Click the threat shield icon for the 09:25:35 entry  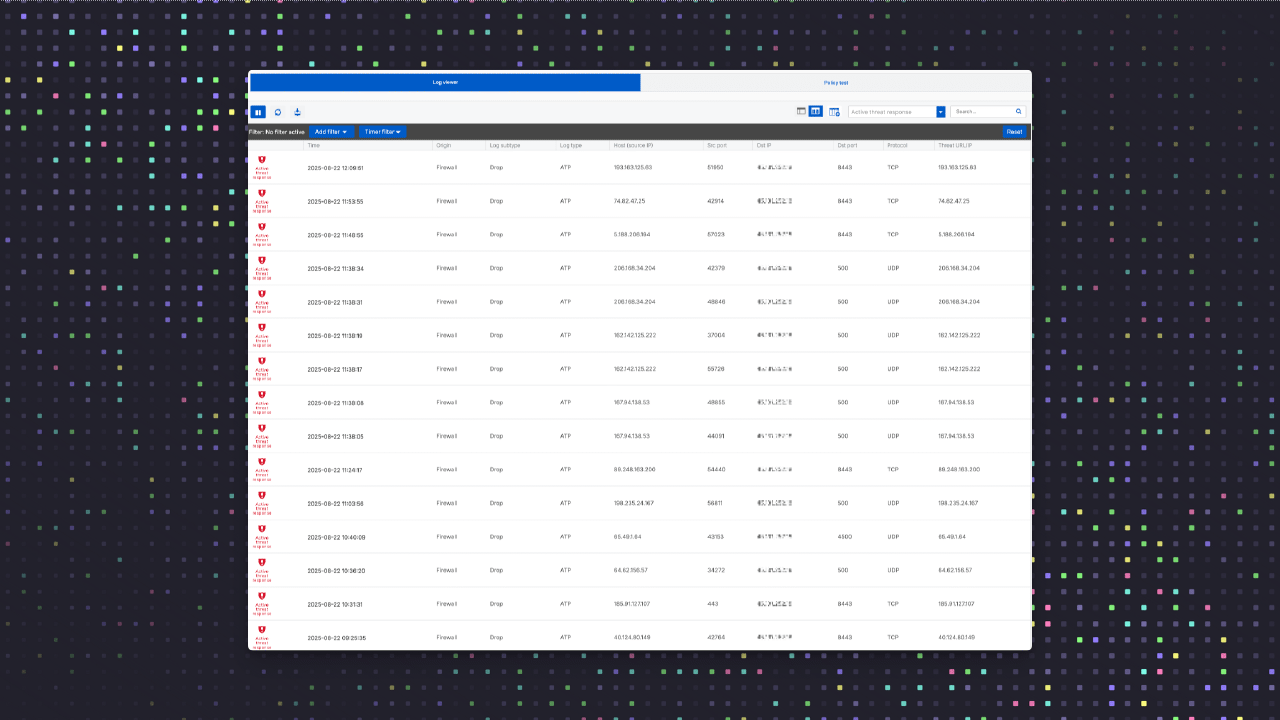pos(262,630)
